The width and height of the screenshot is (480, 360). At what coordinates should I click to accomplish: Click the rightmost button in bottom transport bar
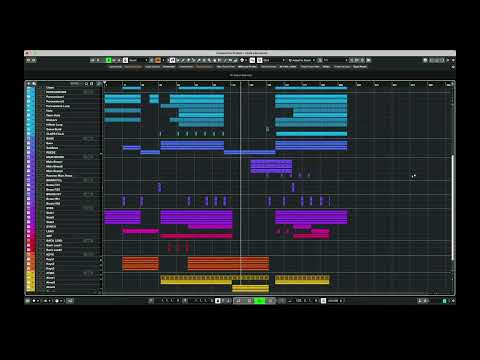point(453,301)
